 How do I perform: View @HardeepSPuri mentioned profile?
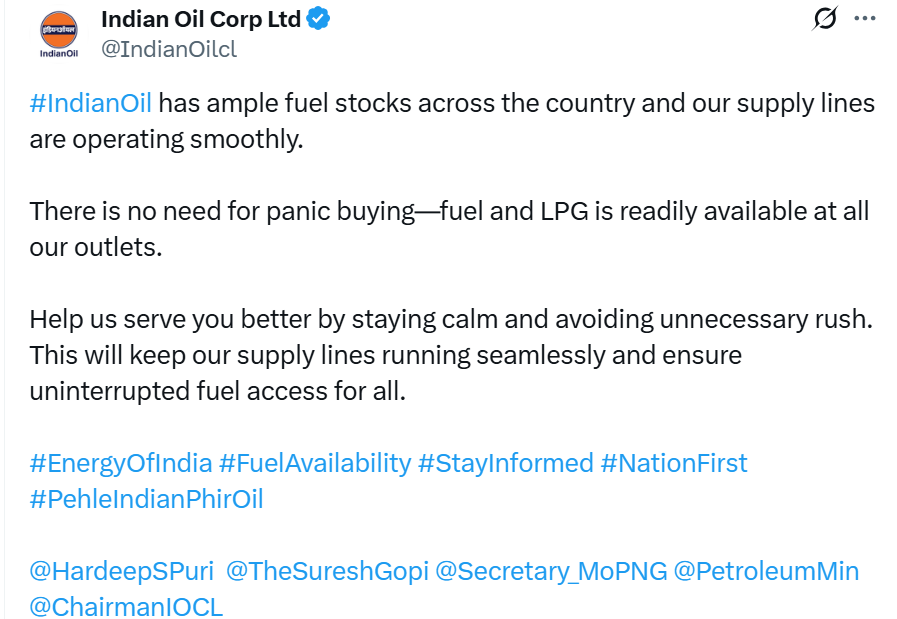click(x=100, y=571)
